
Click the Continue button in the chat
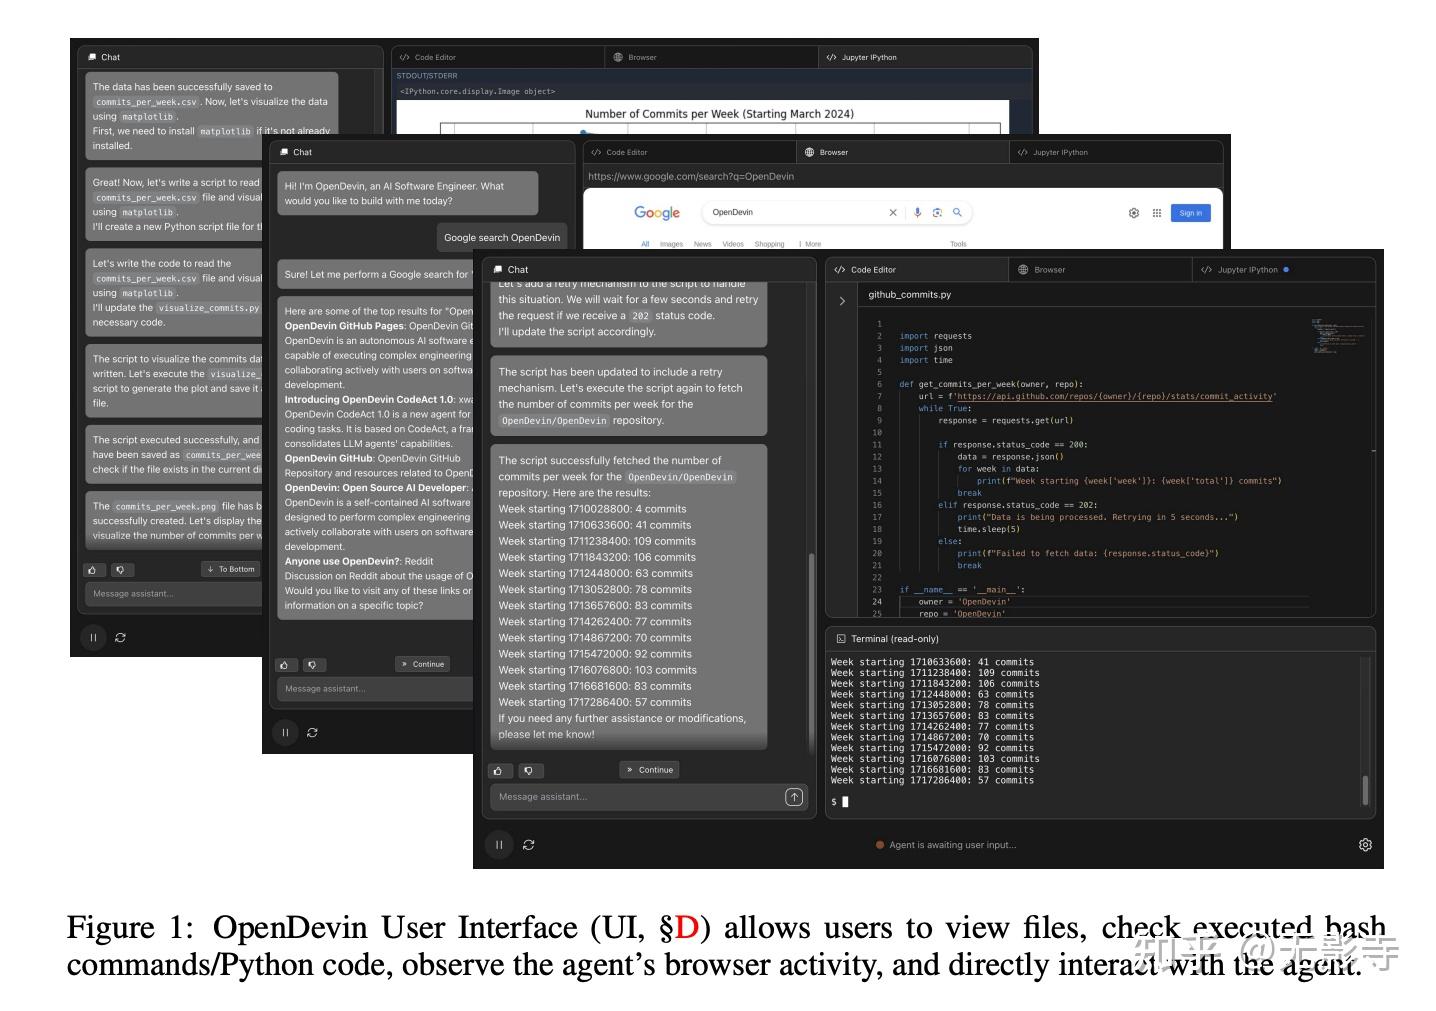click(648, 770)
